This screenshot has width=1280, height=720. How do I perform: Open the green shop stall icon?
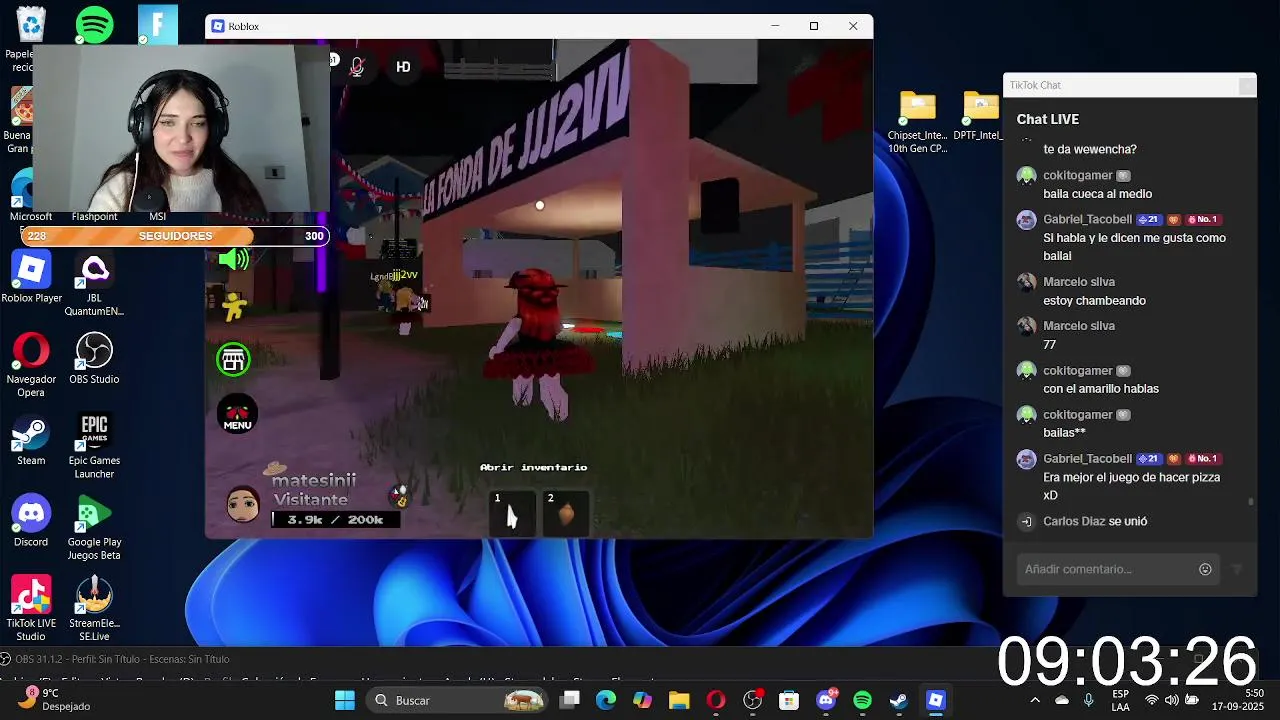coord(233,359)
